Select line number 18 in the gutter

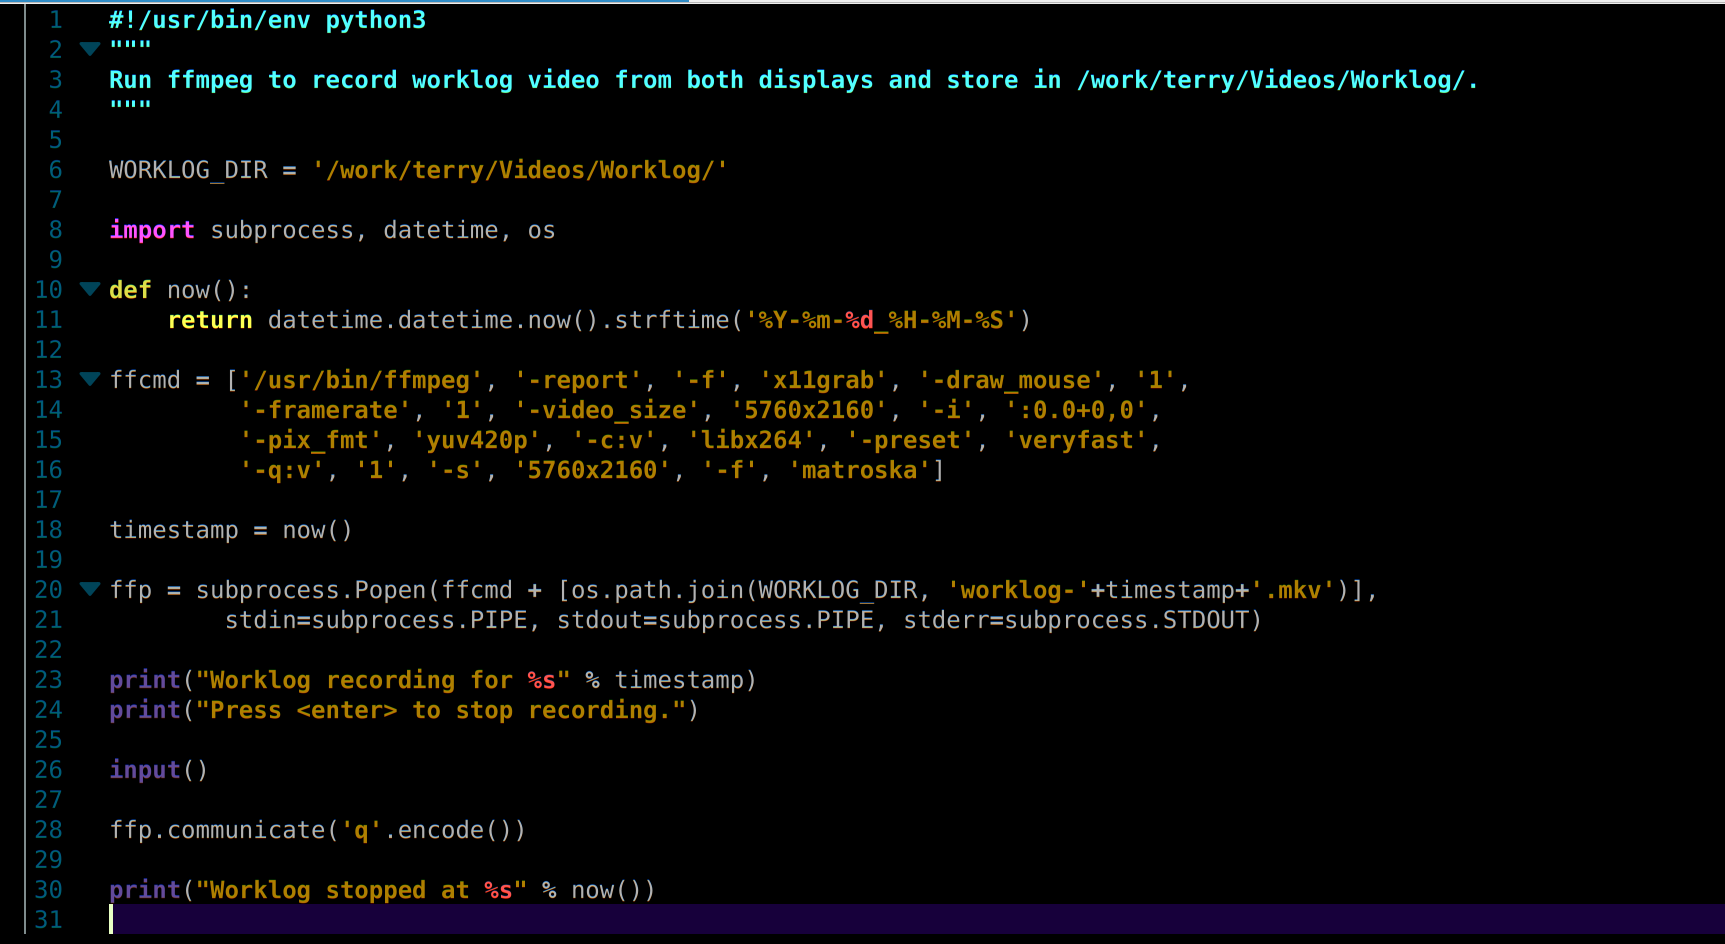48,530
